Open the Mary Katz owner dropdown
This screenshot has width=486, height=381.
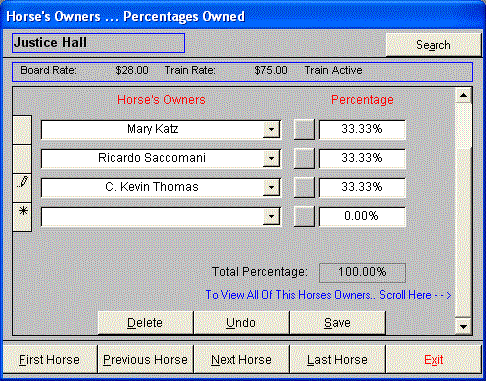tap(271, 129)
